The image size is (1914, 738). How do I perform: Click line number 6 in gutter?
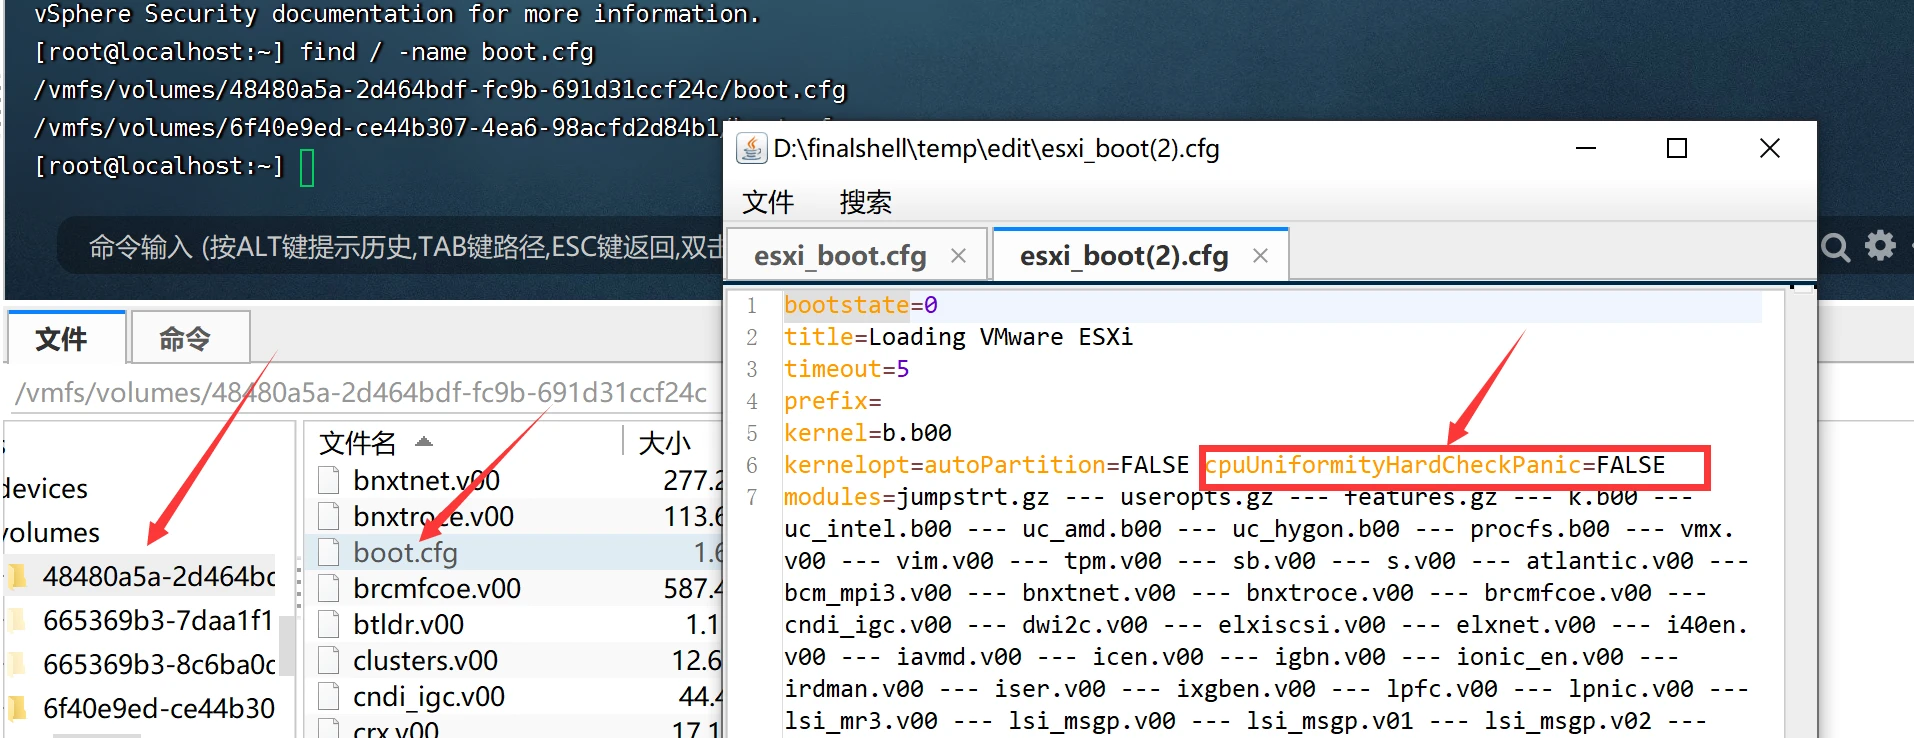[x=752, y=465]
